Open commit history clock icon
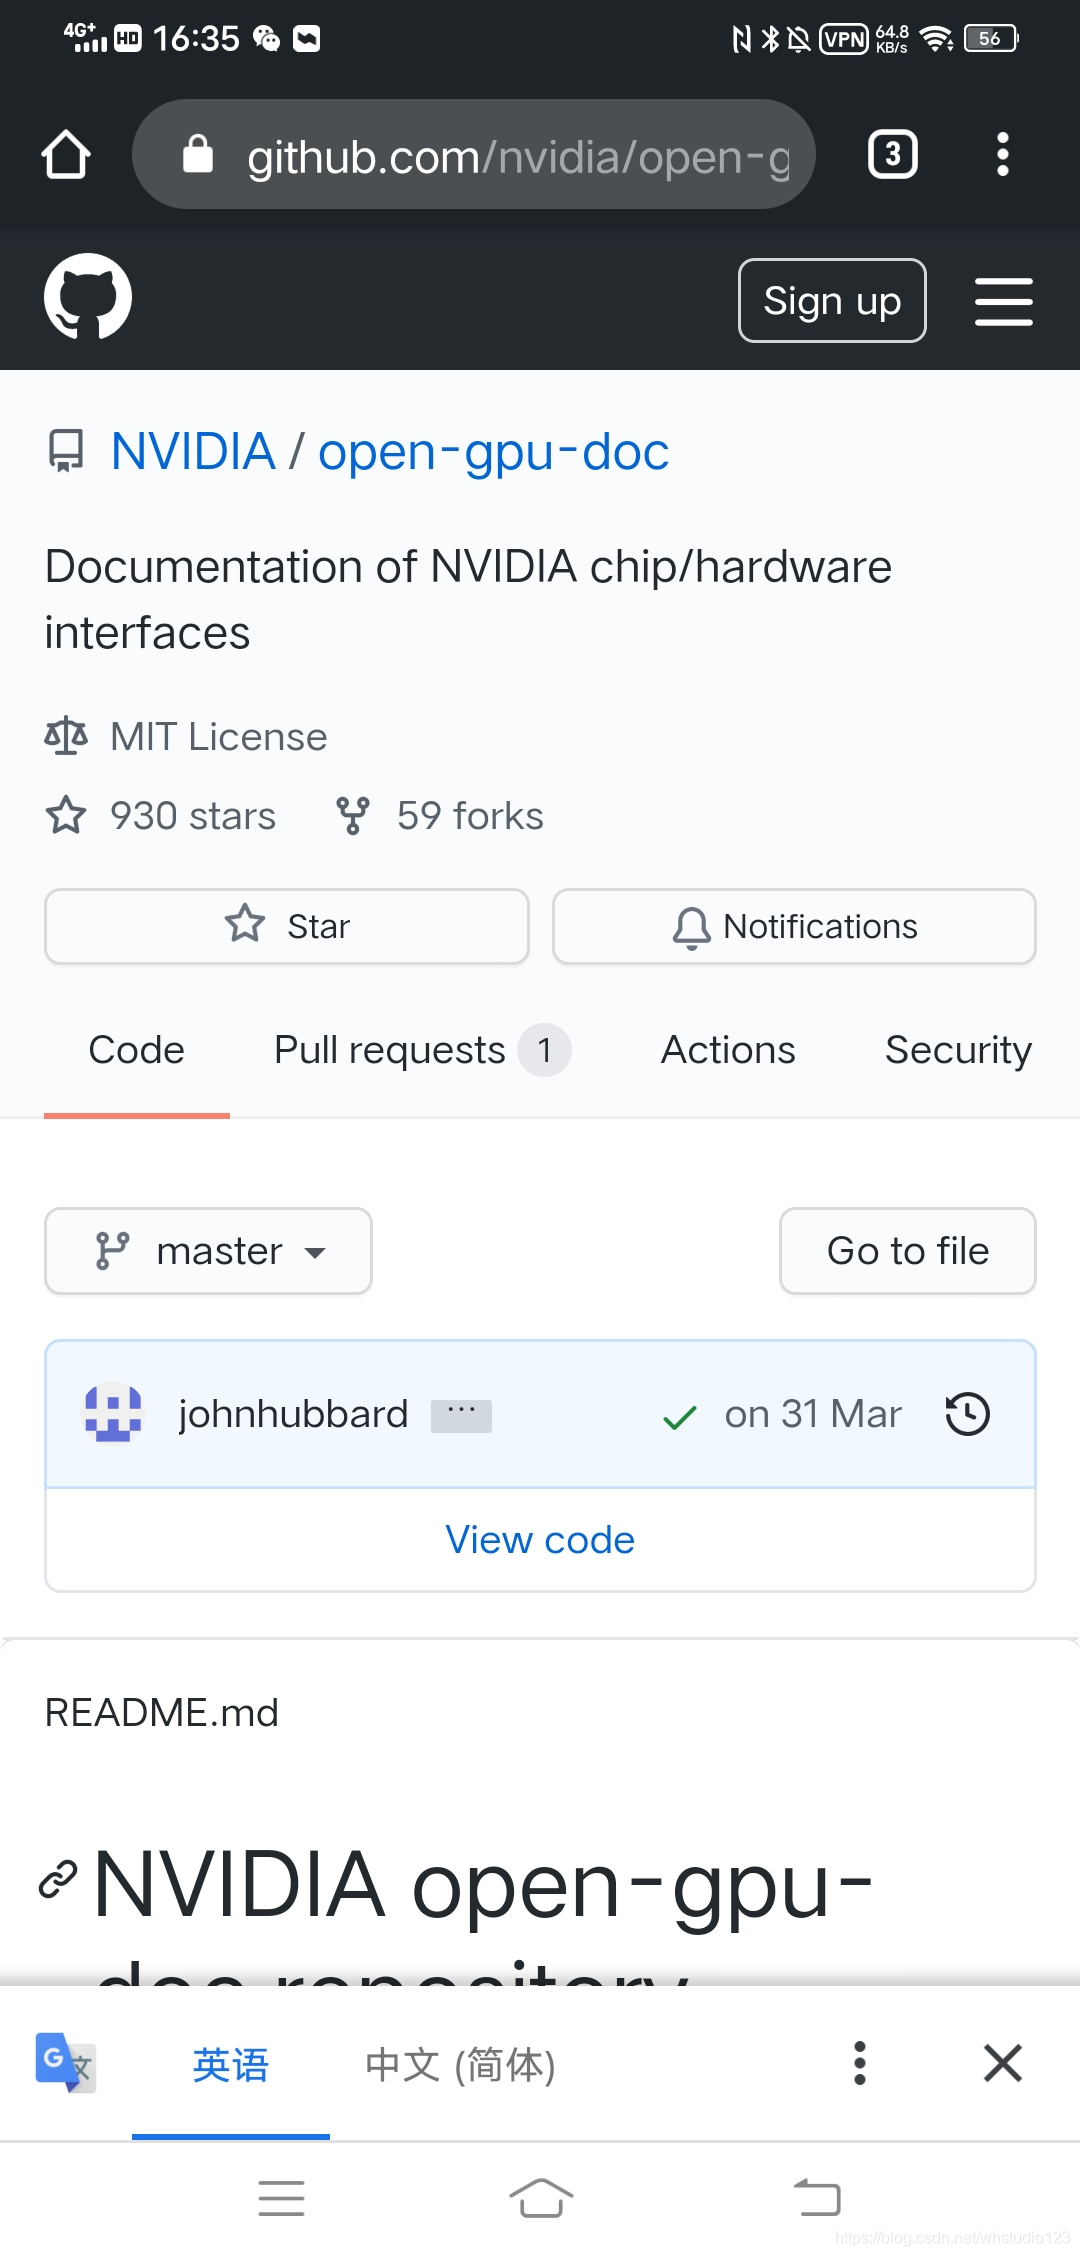 pos(967,1414)
